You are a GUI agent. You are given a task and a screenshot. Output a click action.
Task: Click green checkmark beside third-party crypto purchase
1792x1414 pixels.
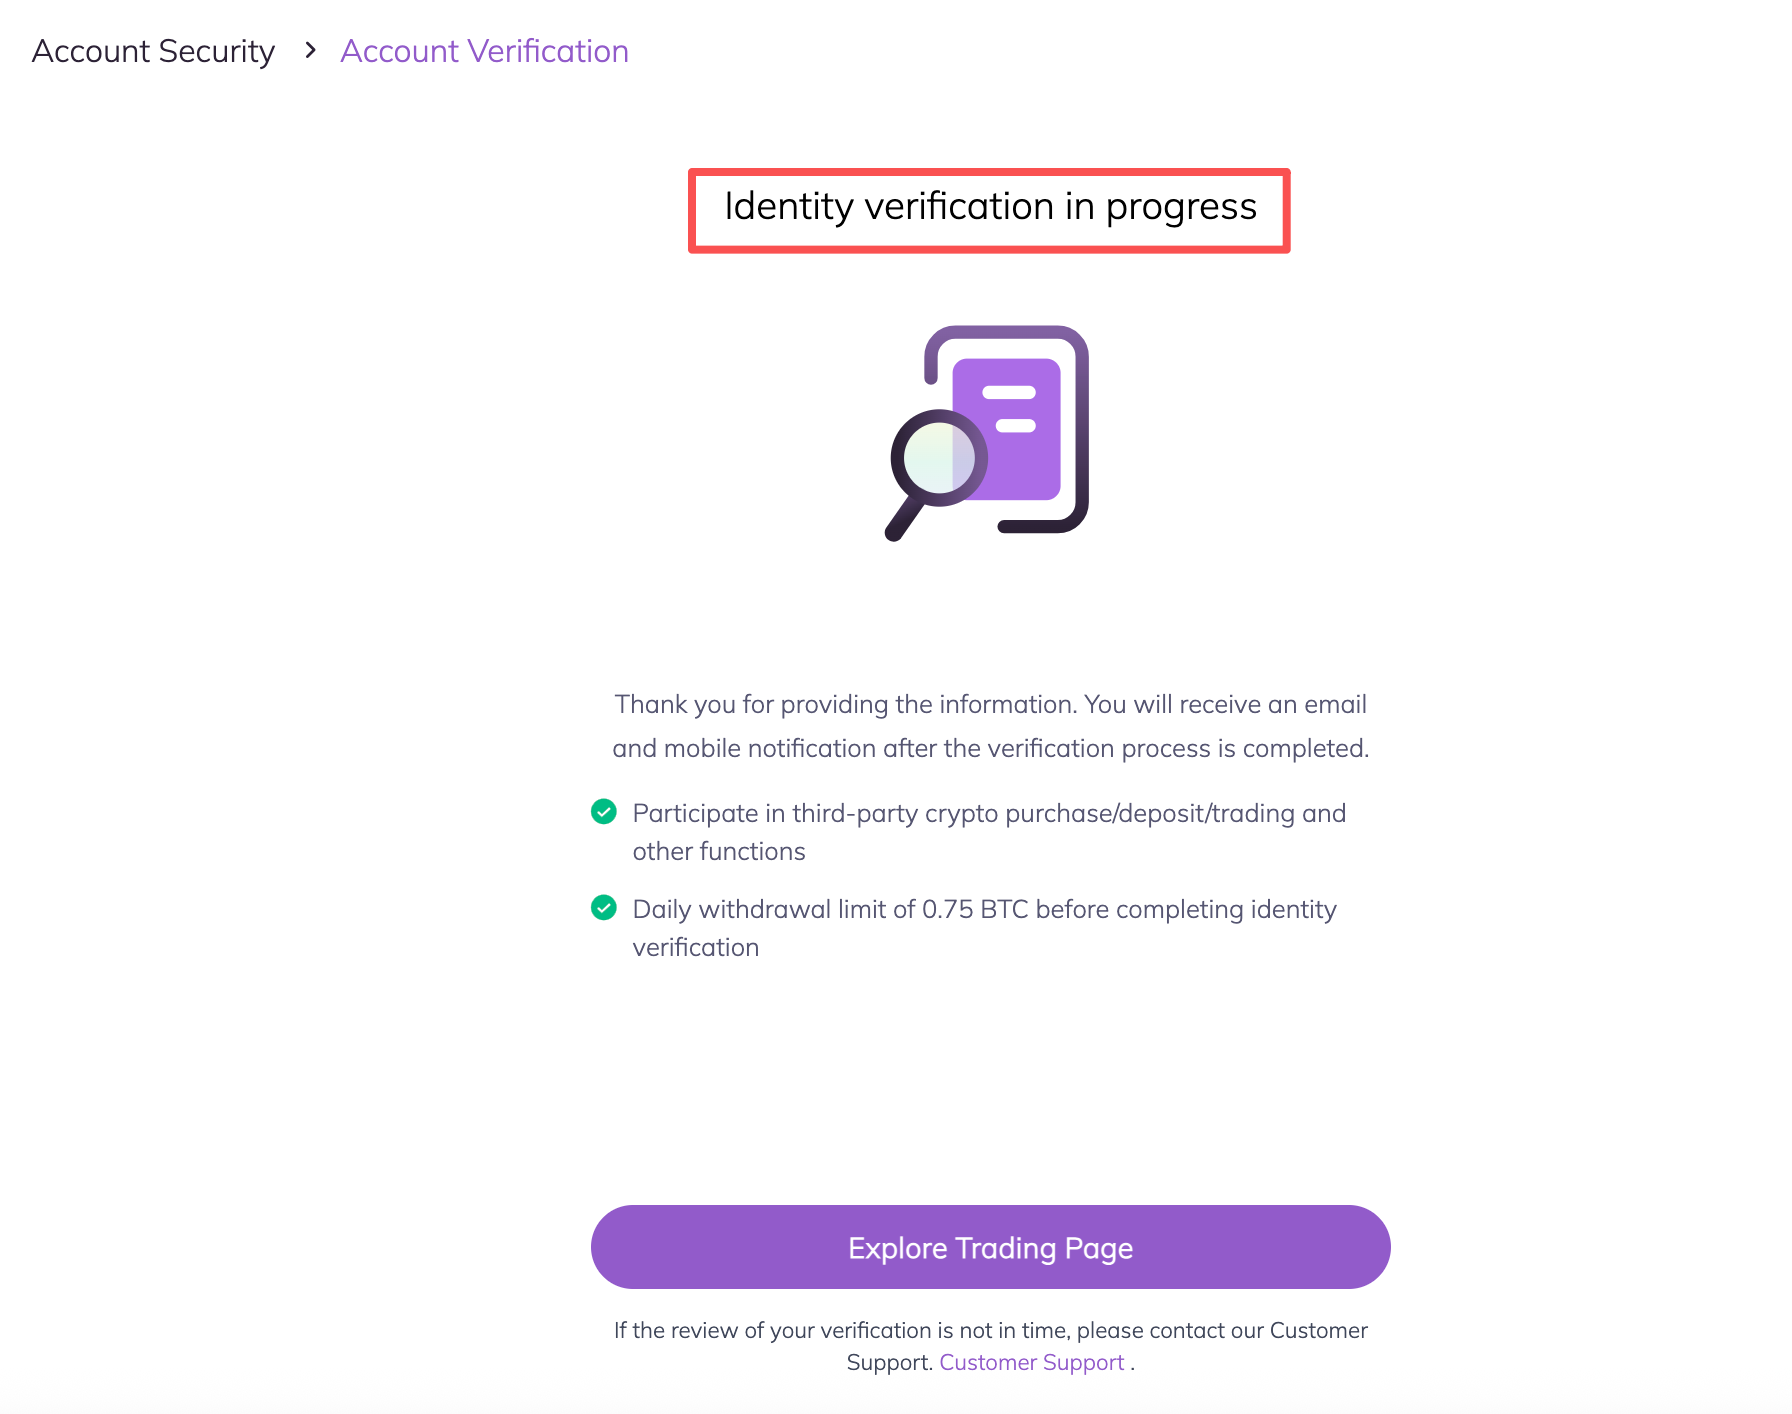(604, 812)
